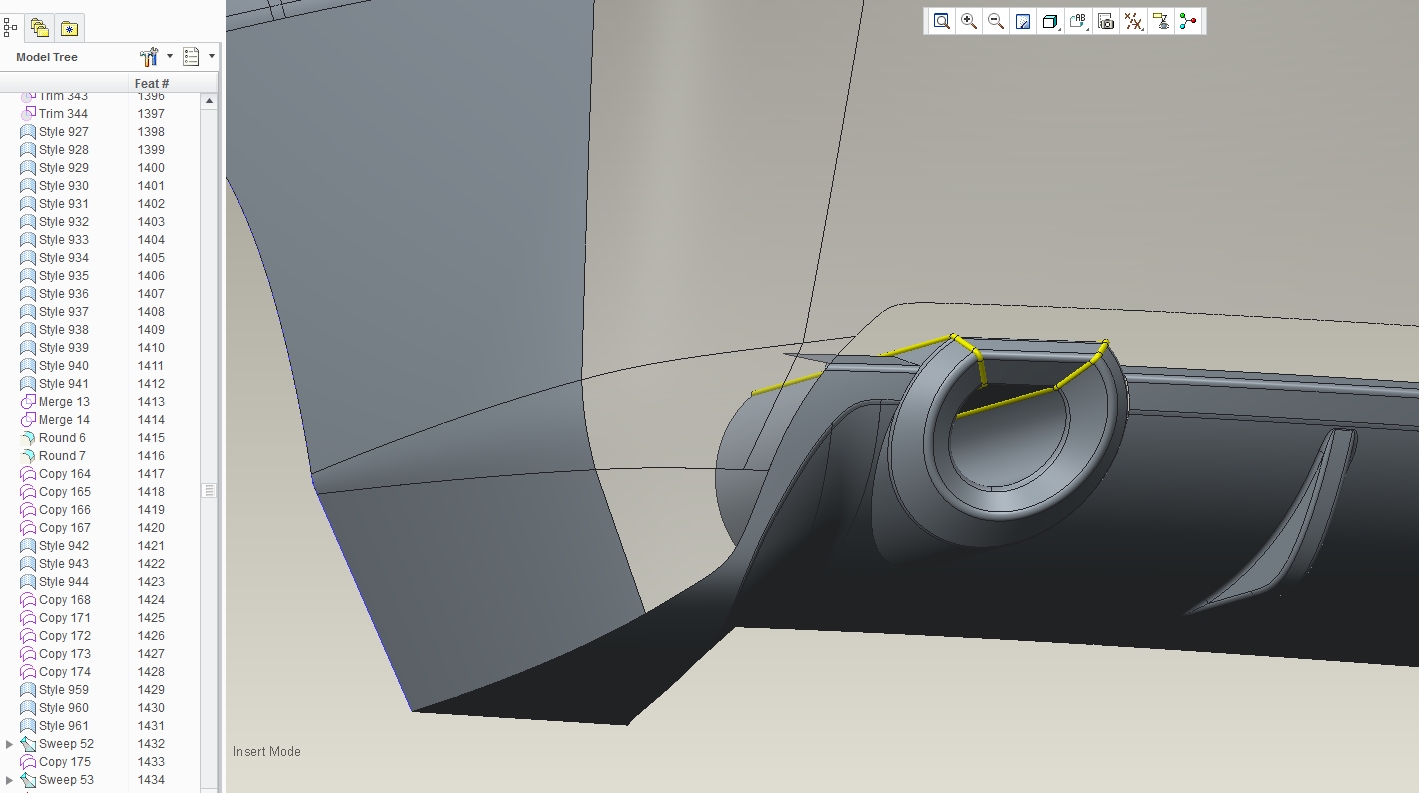
Task: Expand the Sweep 52 feature
Action: point(10,744)
